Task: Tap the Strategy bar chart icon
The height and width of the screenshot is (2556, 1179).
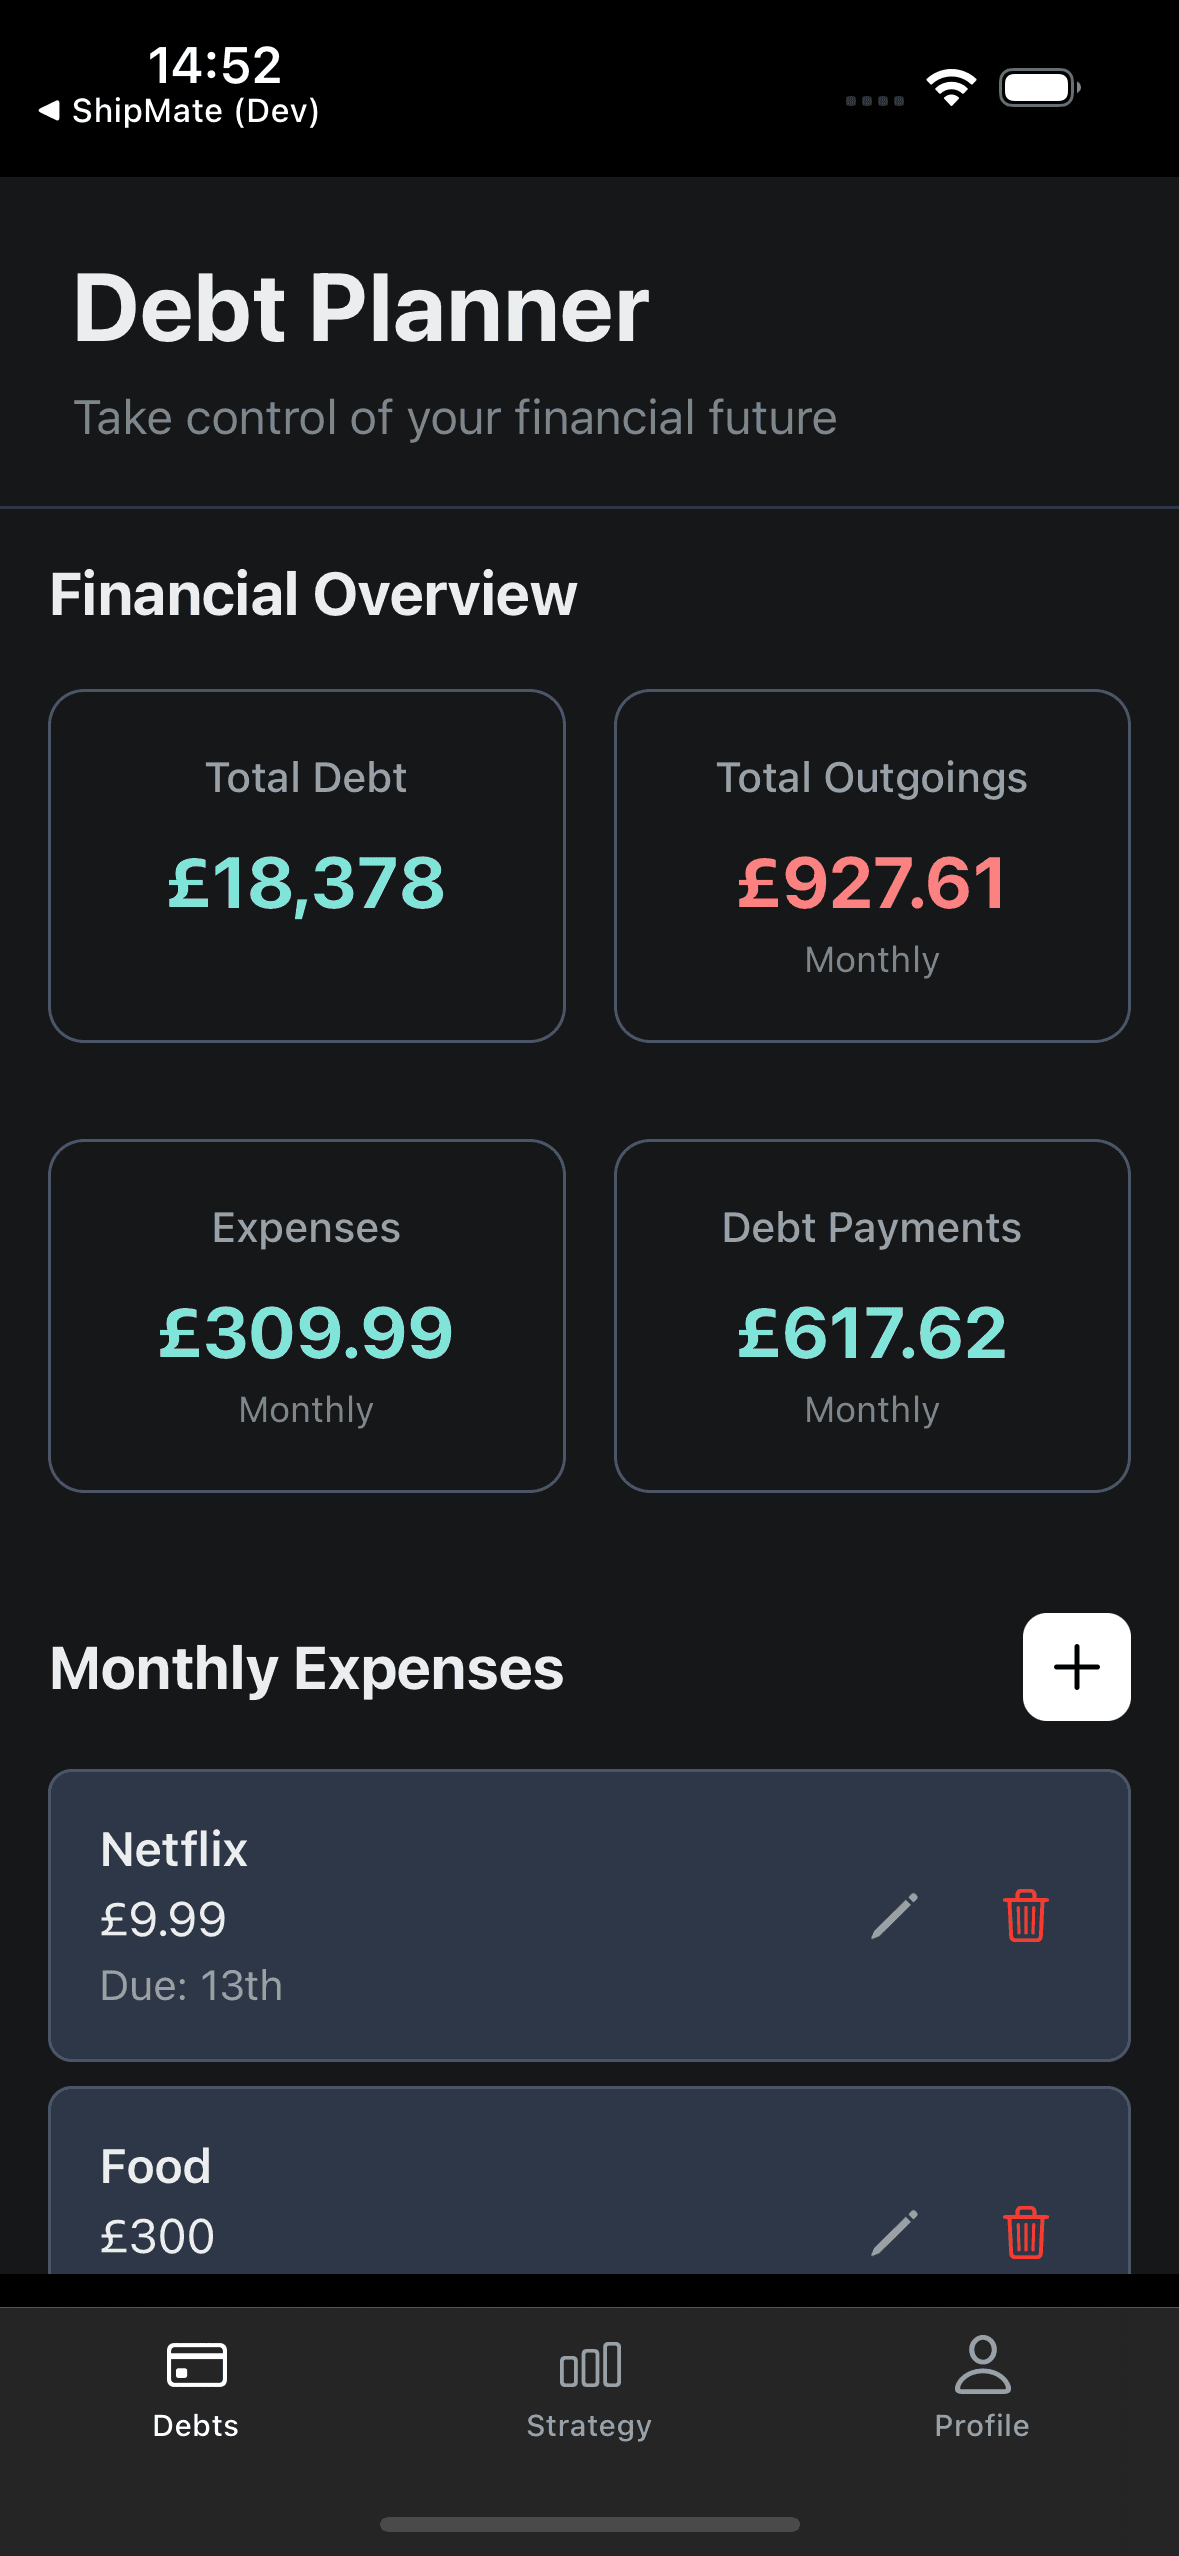Action: coord(590,2364)
